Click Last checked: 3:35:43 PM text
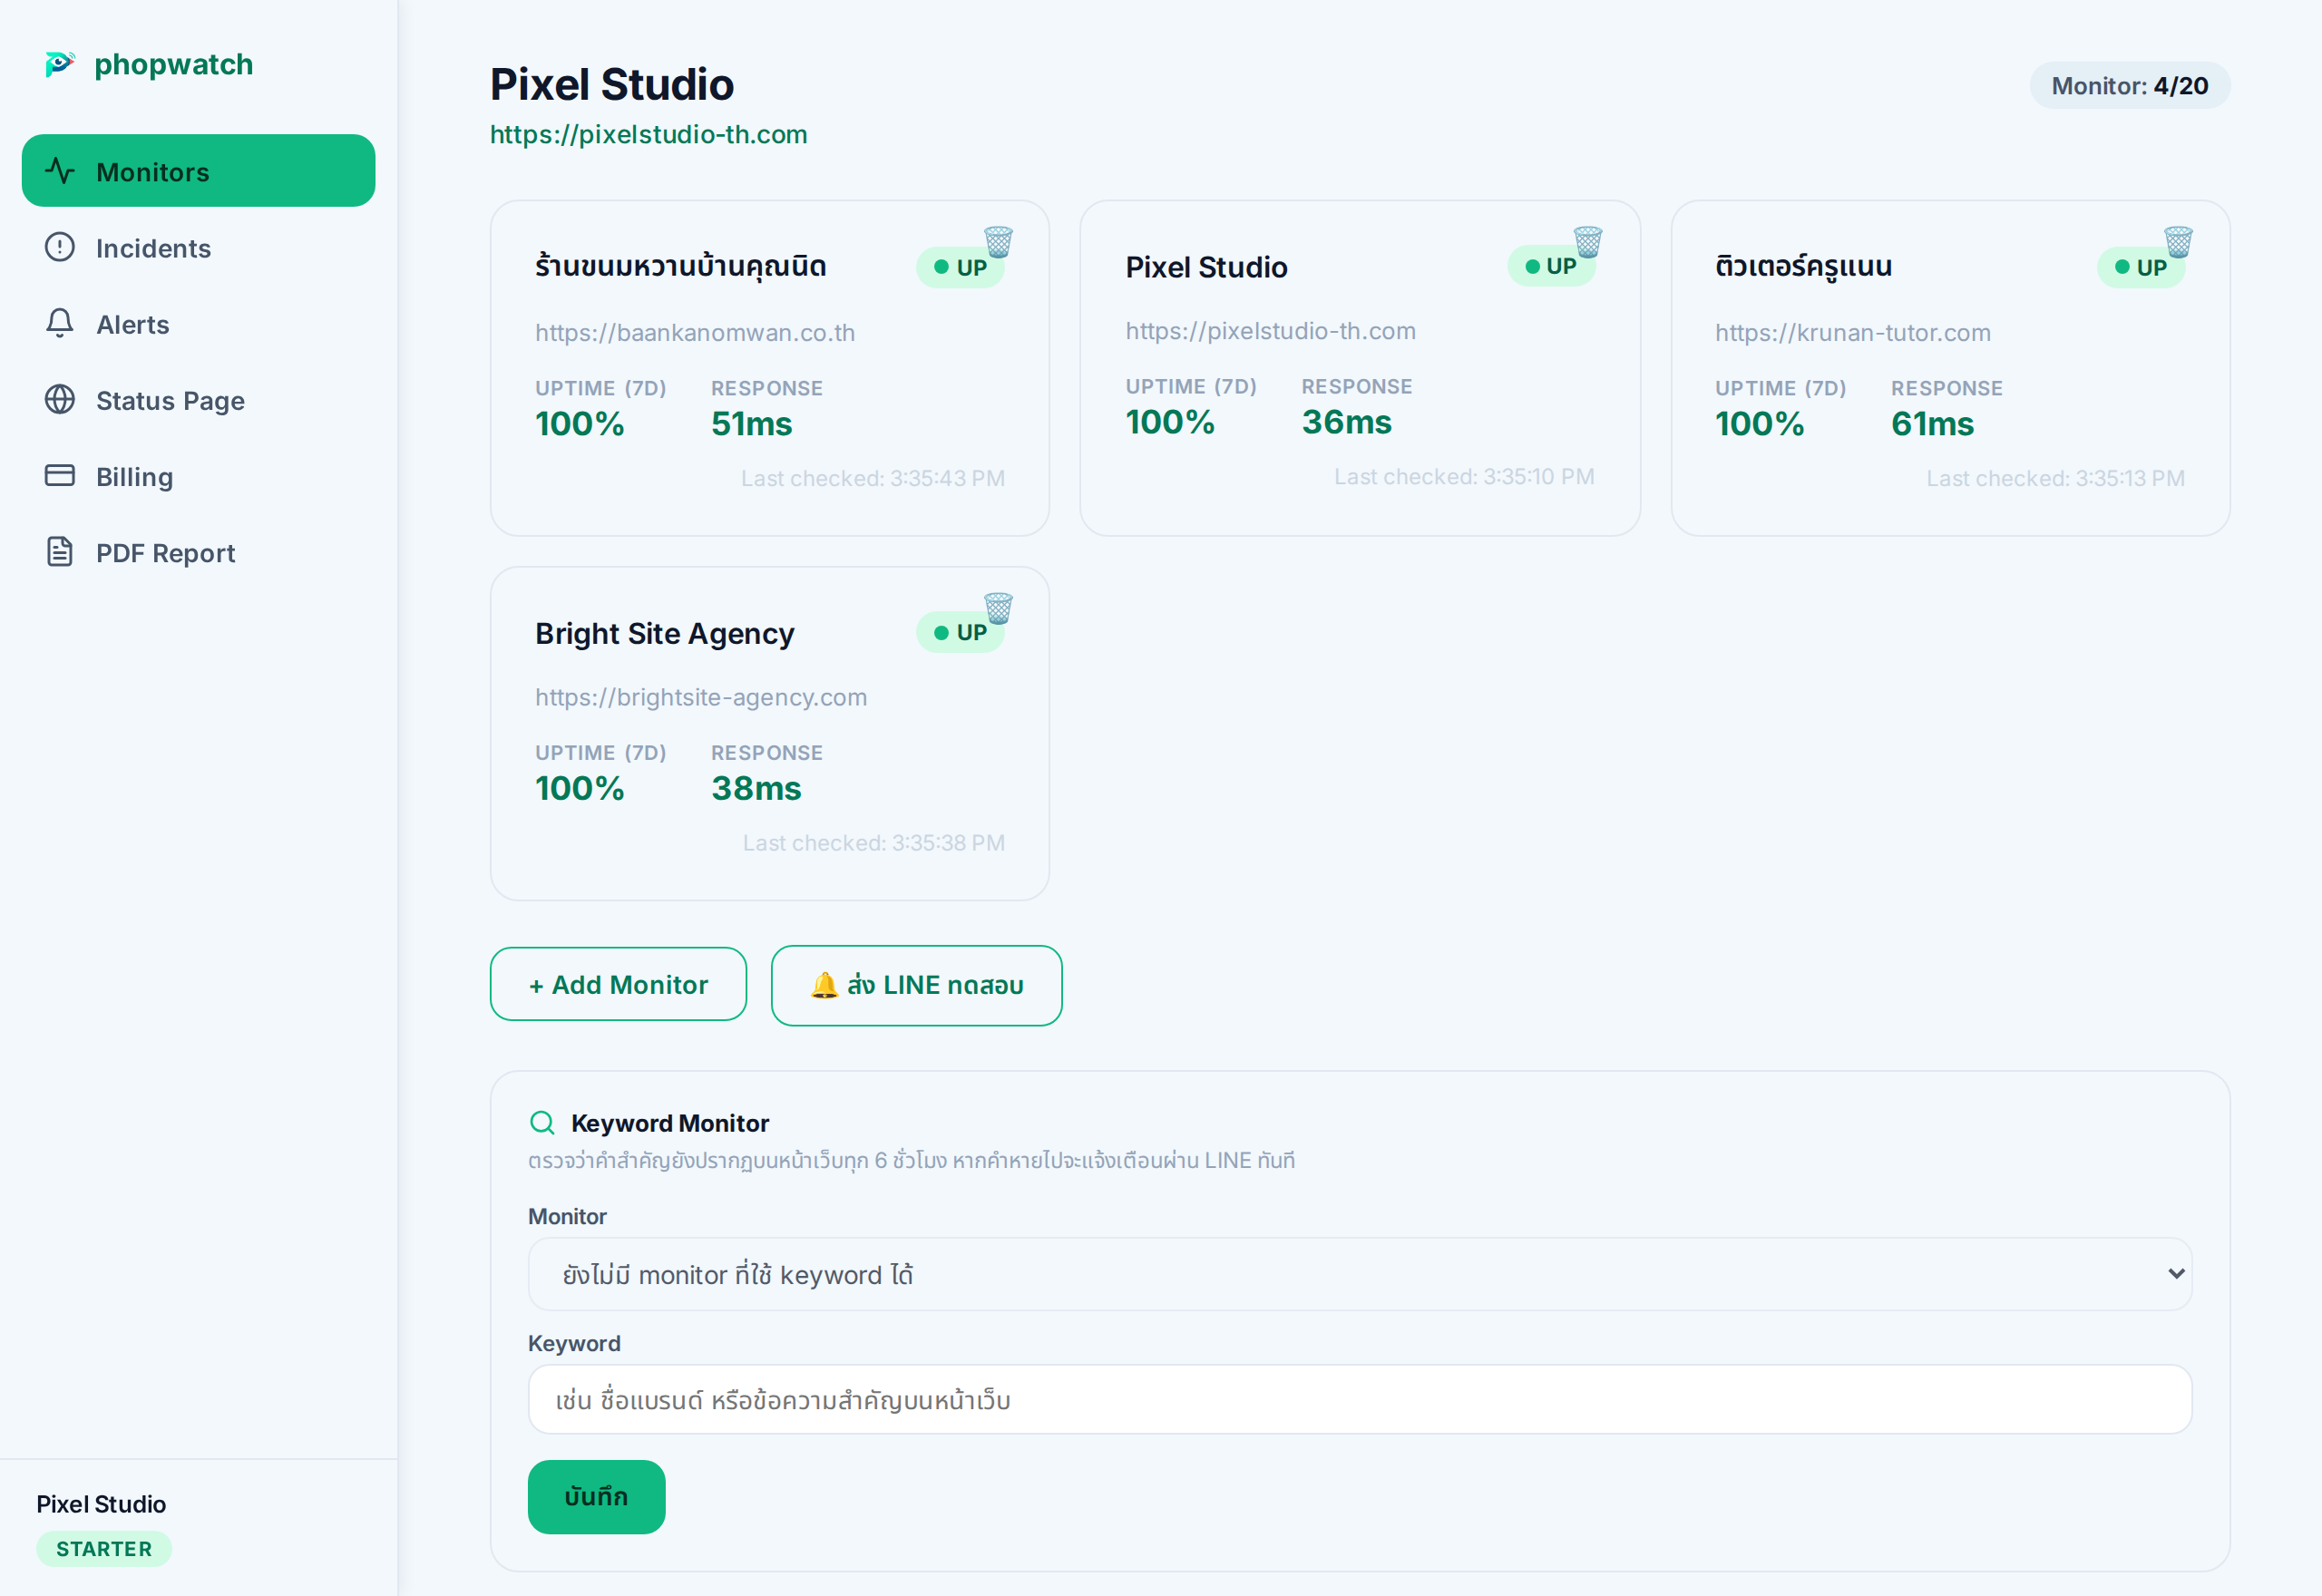 coord(873,478)
